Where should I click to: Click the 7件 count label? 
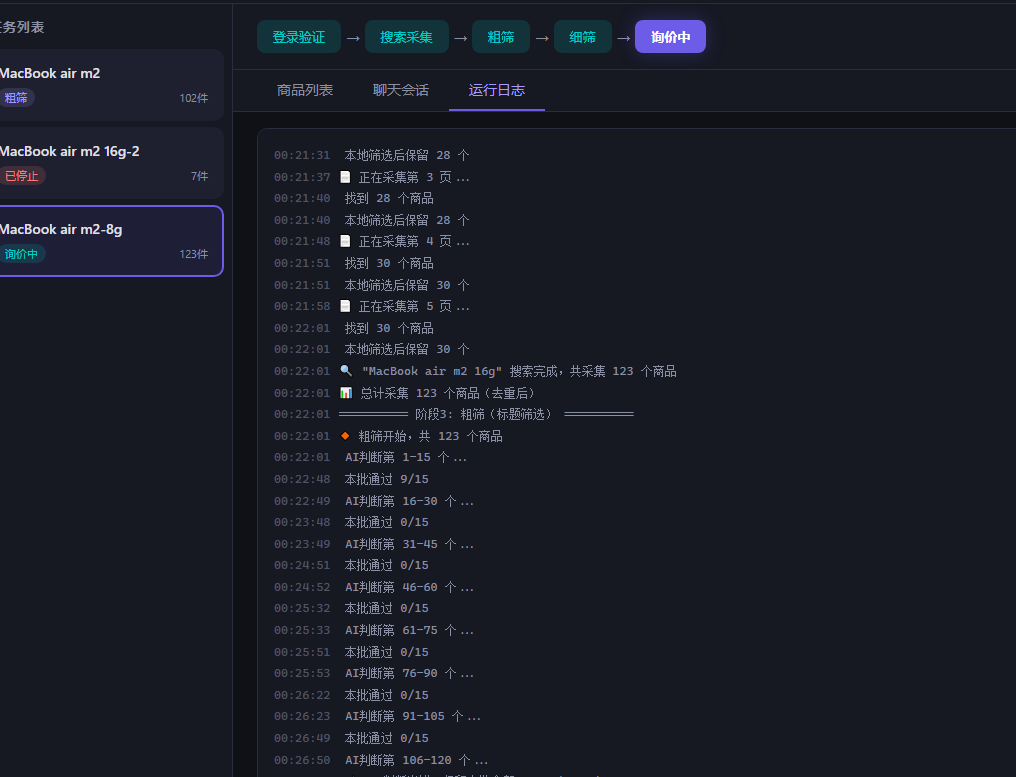(200, 176)
